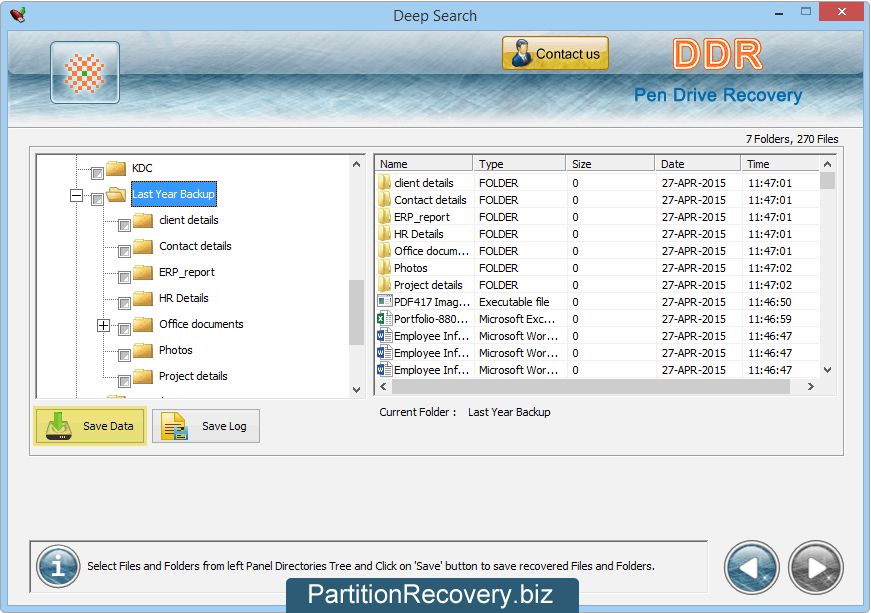This screenshot has height=613, width=871.
Task: Select client details folder in tree
Action: 188,220
